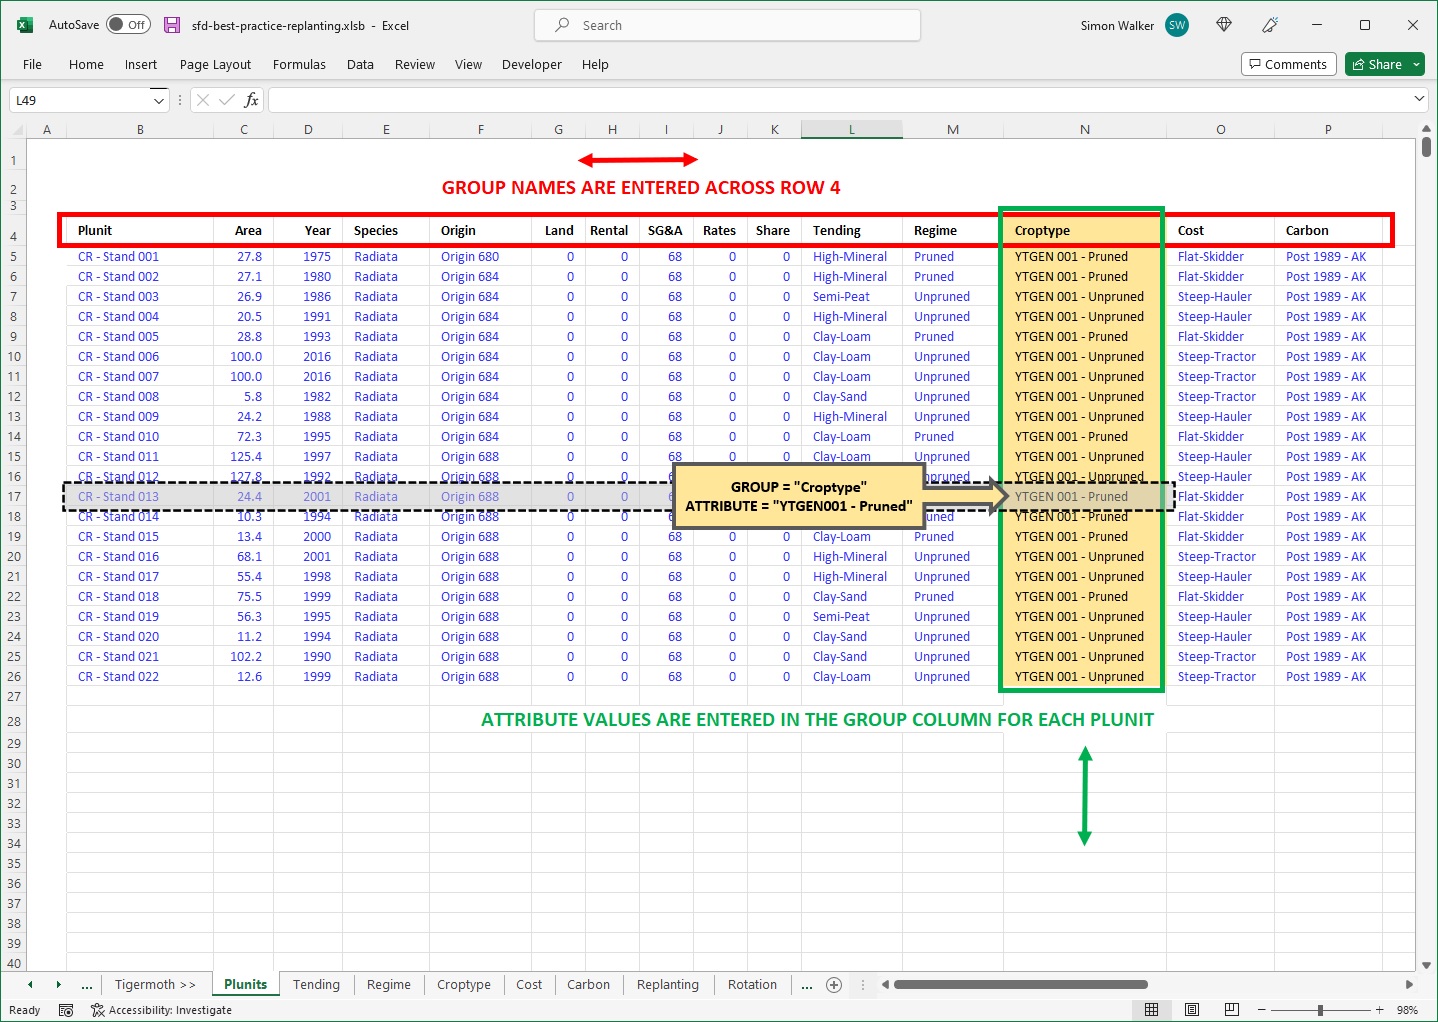The height and width of the screenshot is (1022, 1438).
Task: Click the formula bar cancel icon
Action: pyautogui.click(x=203, y=100)
